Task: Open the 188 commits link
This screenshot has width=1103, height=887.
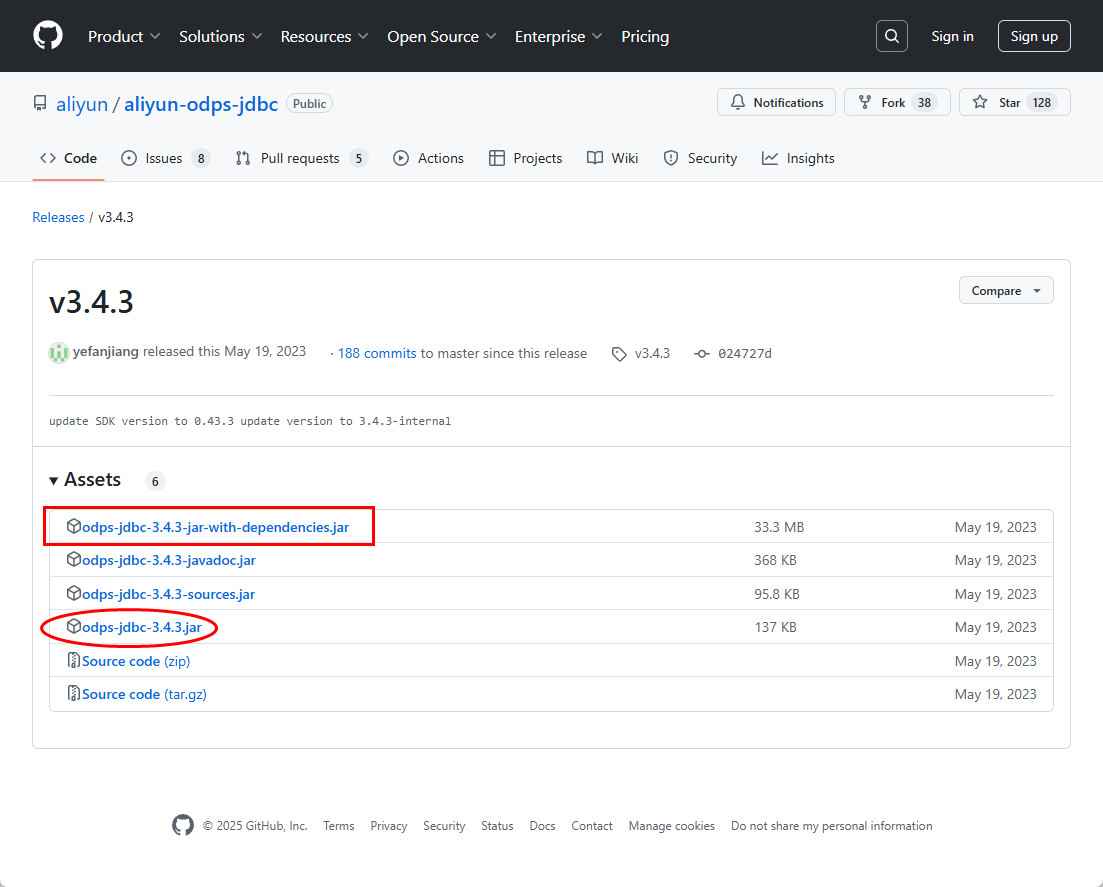Action: coord(377,353)
